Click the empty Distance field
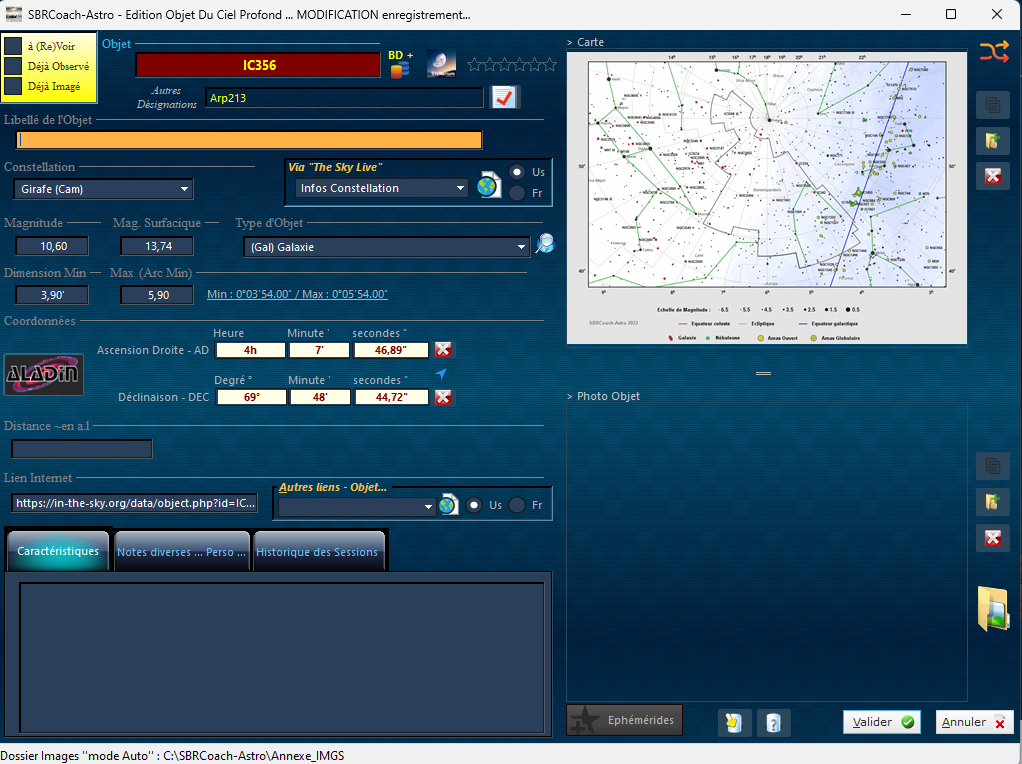1022x764 pixels. [x=82, y=449]
